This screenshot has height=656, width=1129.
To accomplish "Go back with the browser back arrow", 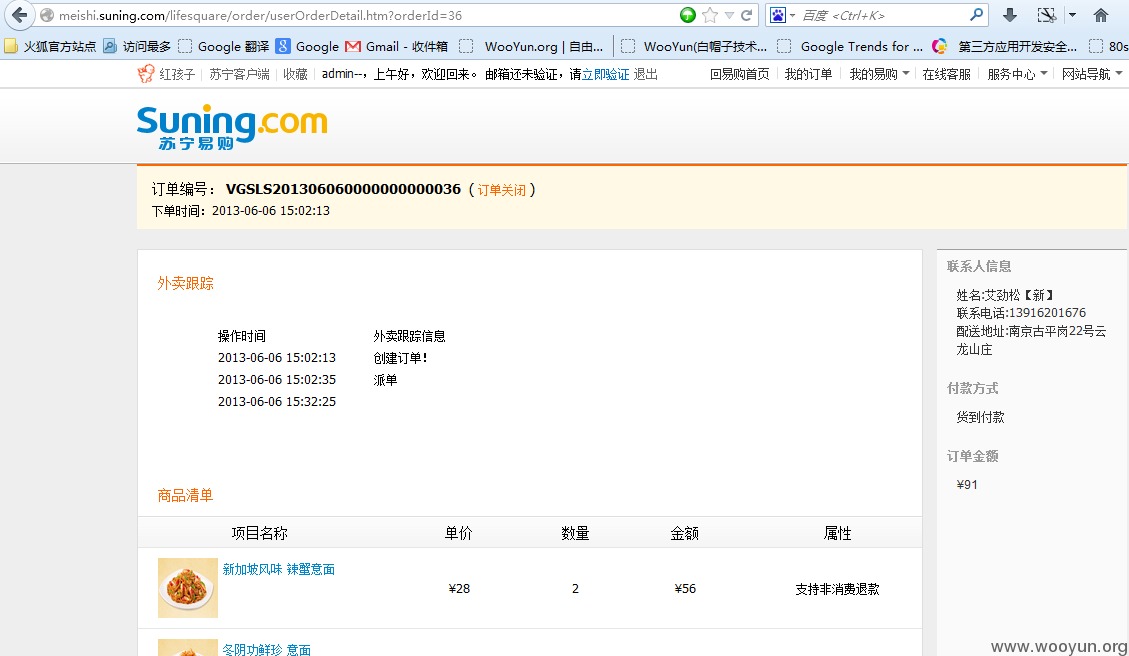I will 19,14.
